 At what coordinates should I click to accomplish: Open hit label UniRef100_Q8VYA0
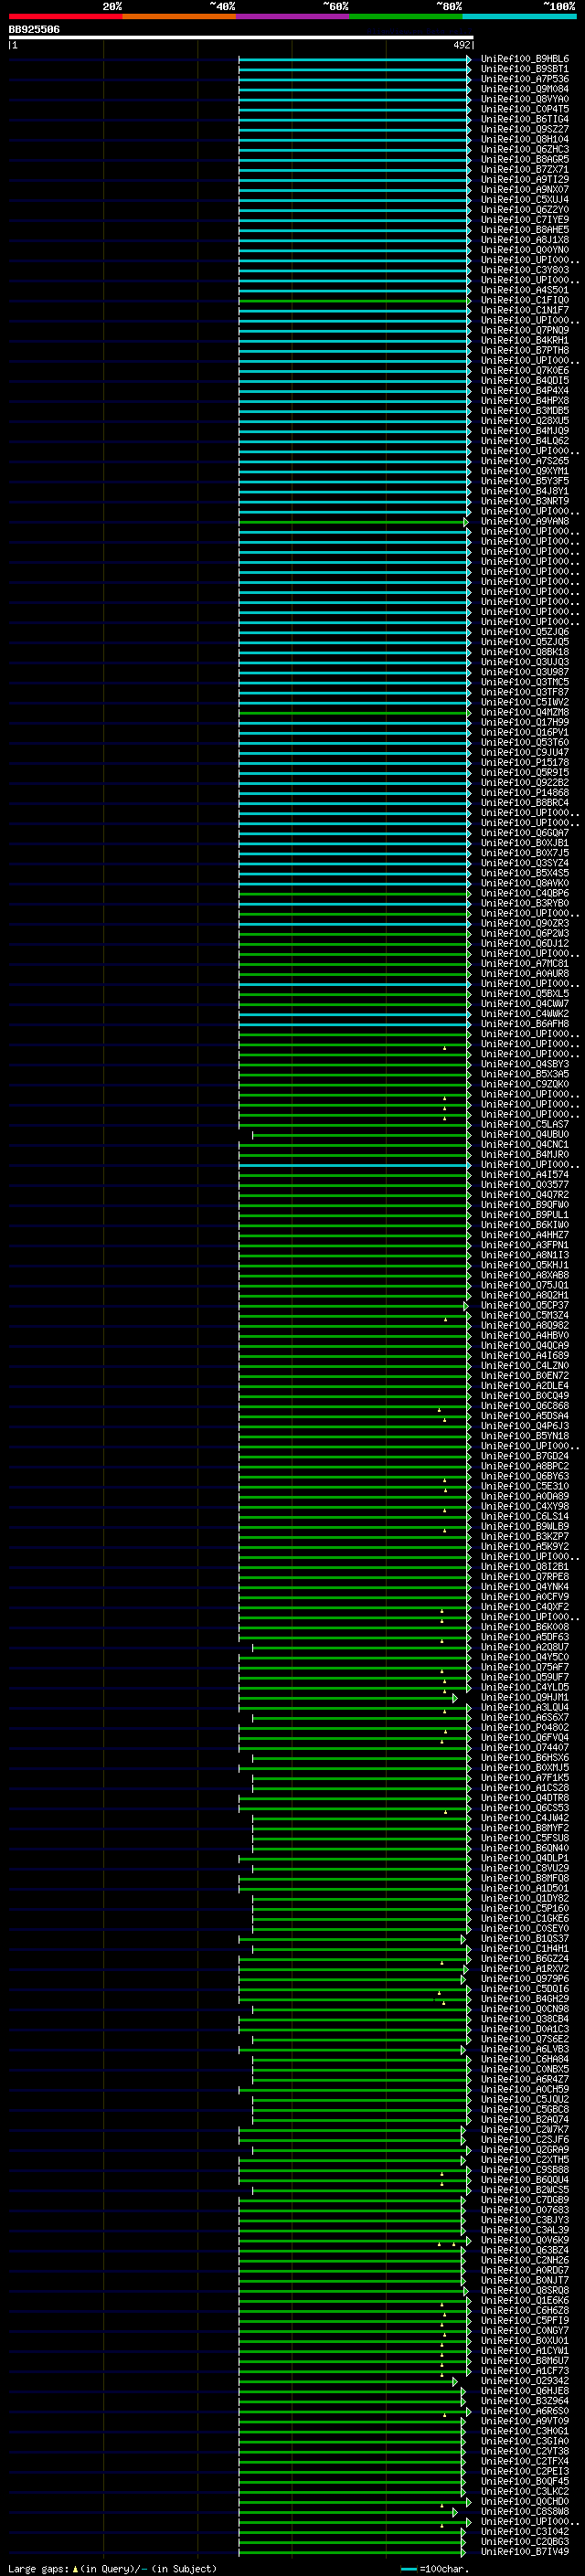(524, 99)
